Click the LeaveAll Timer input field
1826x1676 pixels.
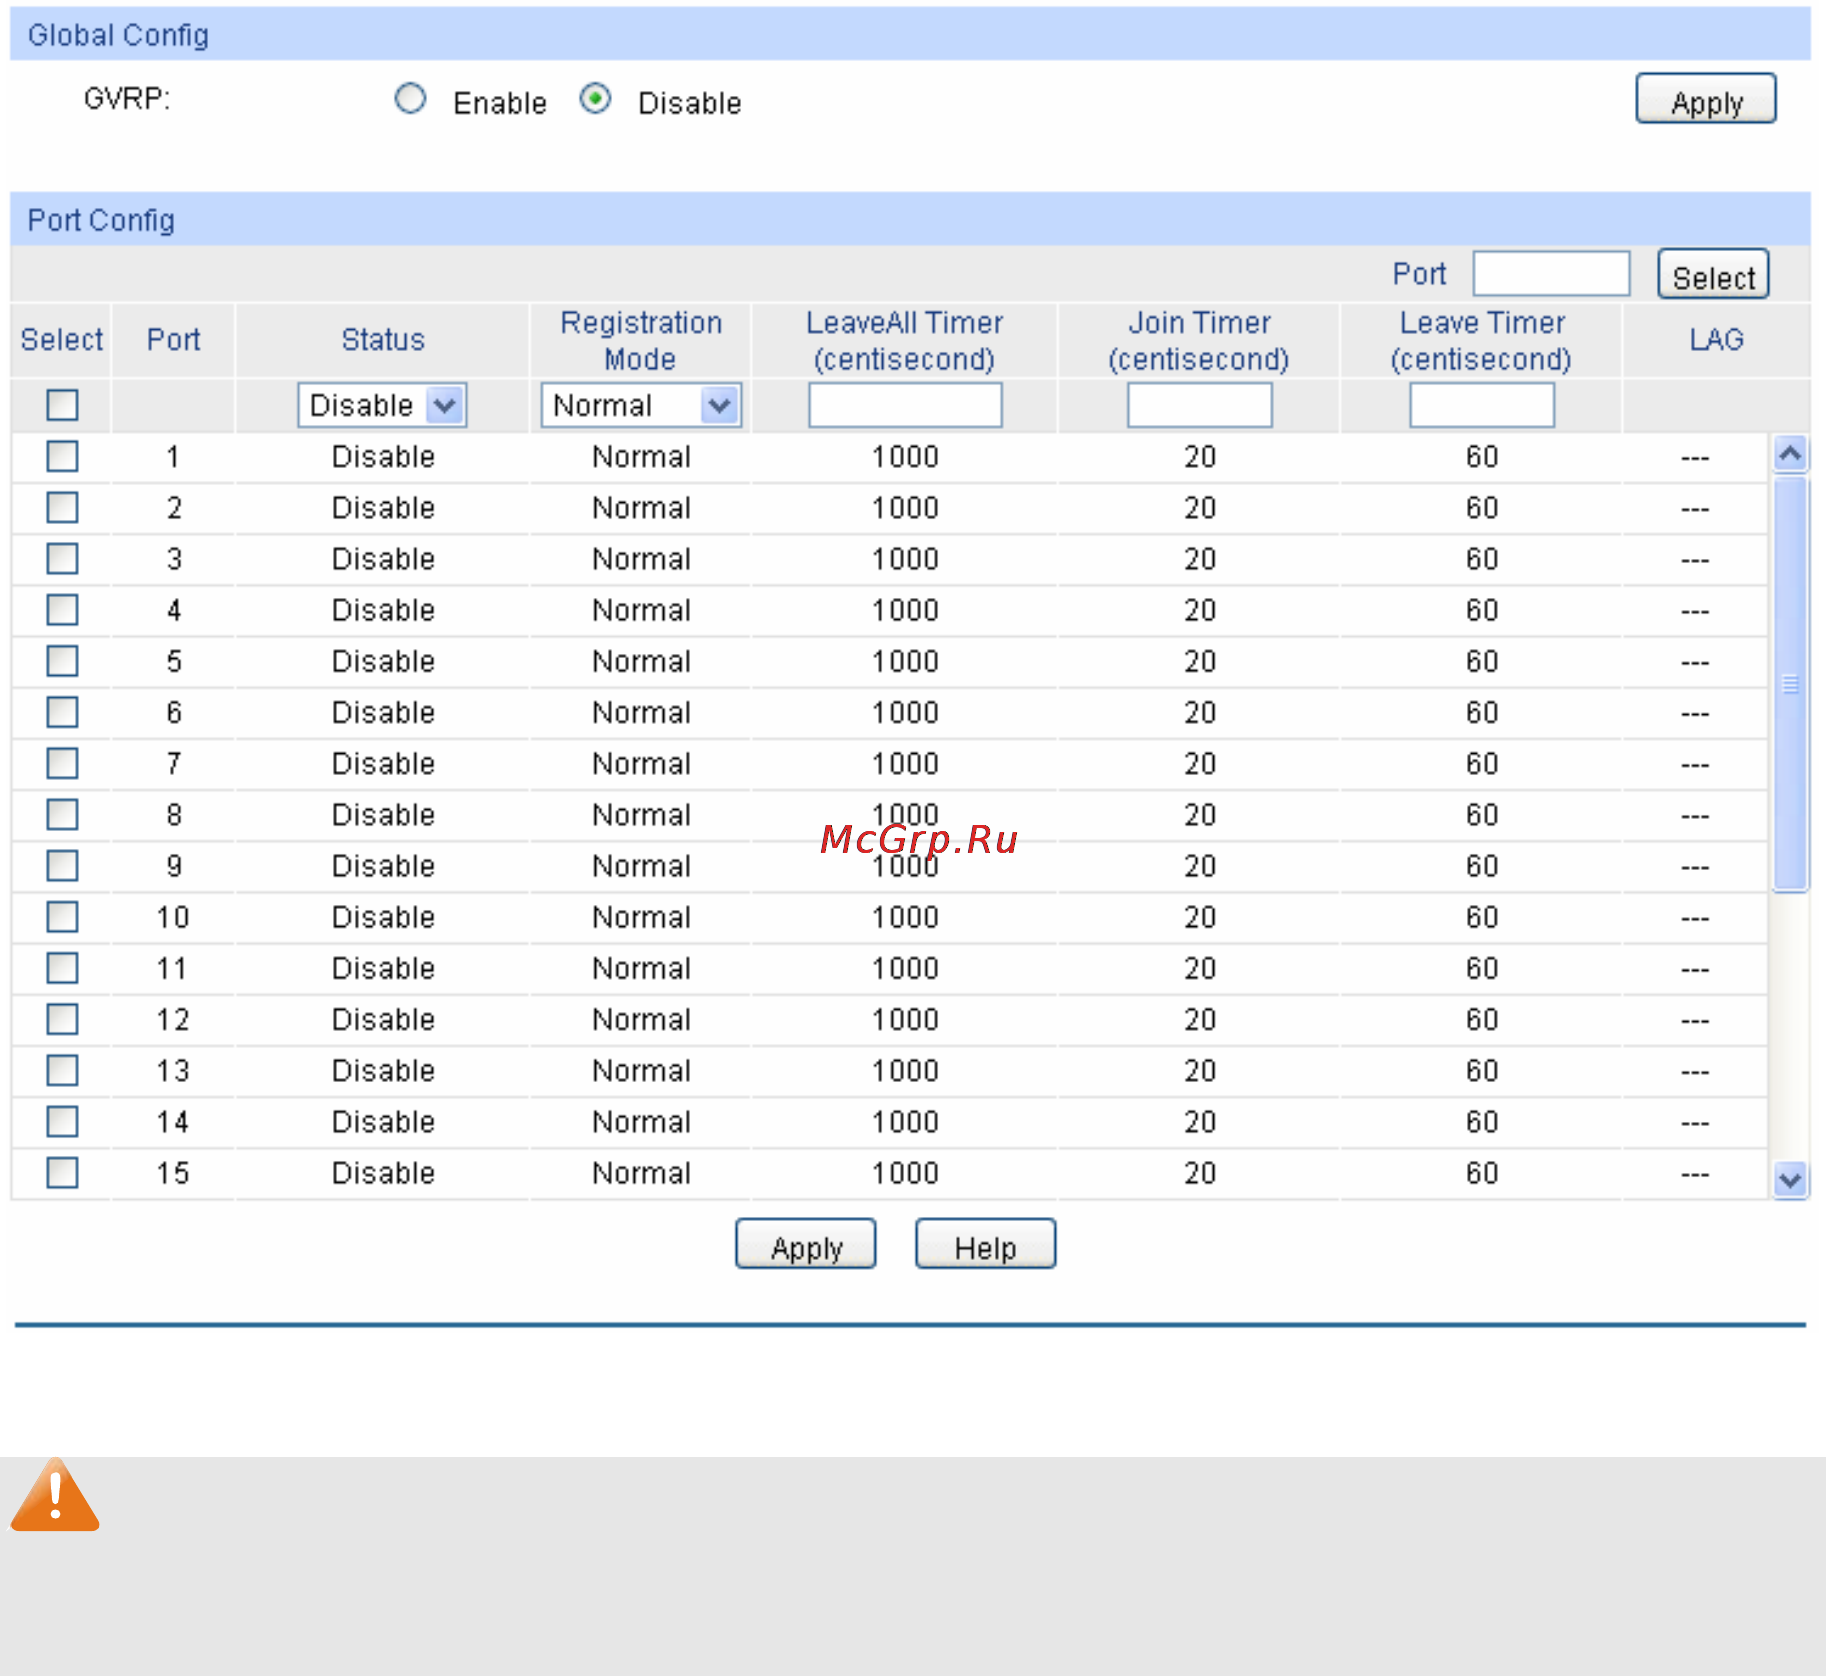click(905, 405)
